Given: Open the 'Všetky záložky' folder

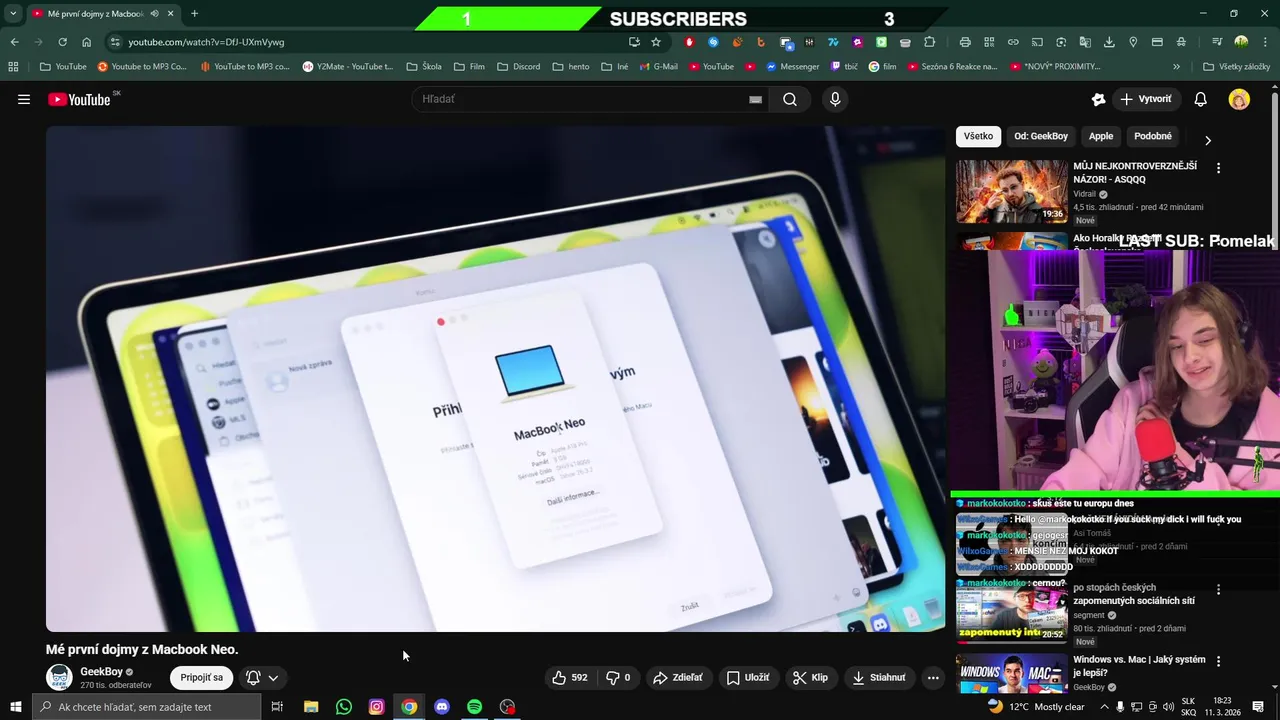Looking at the screenshot, I should [1236, 67].
